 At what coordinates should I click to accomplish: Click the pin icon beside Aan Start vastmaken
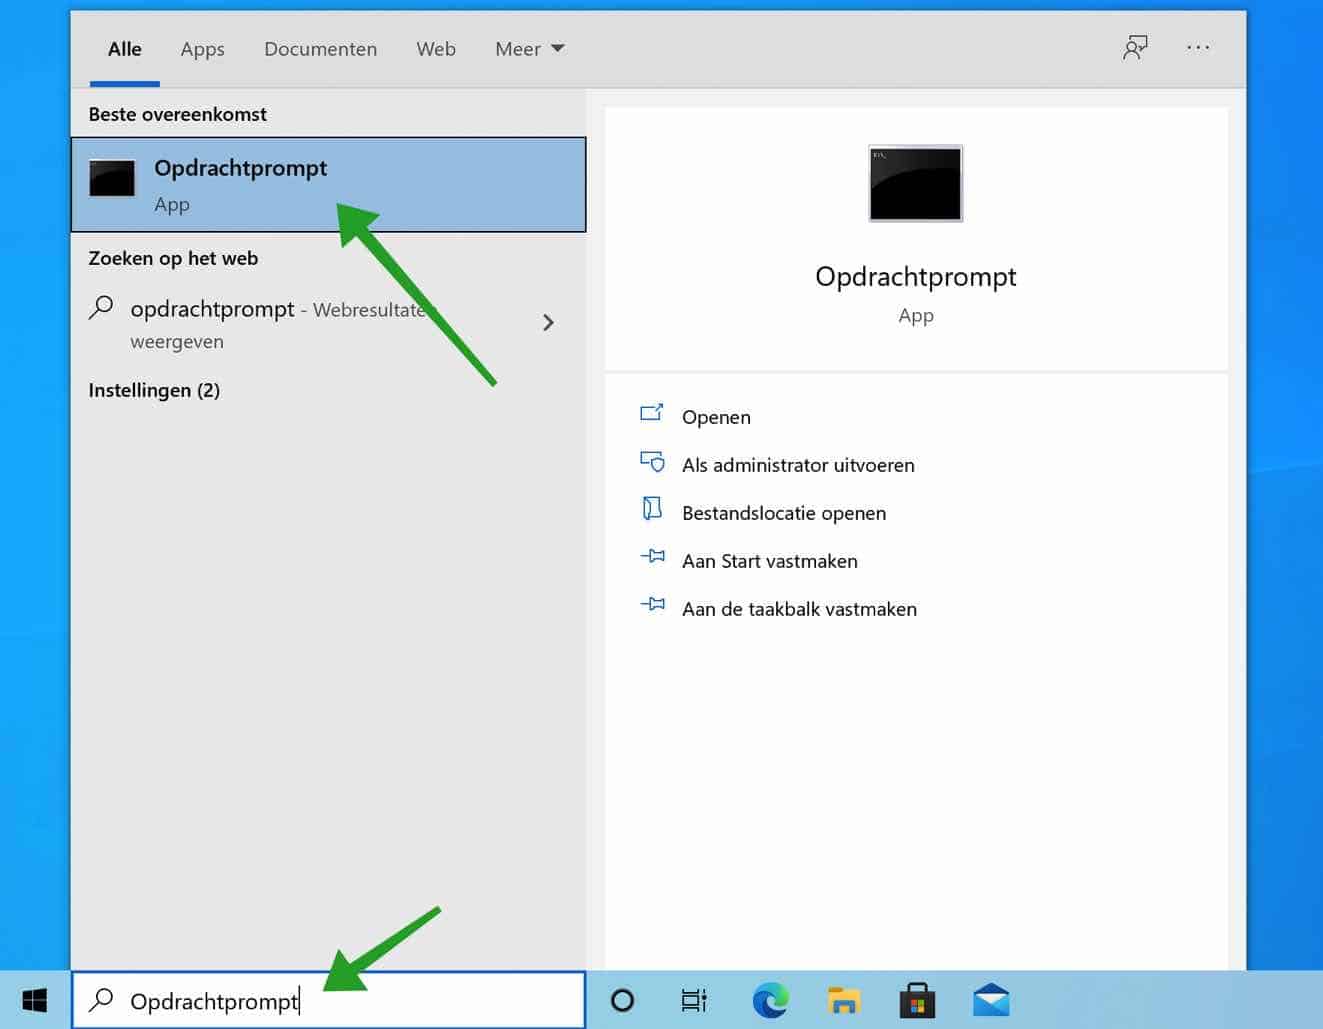tap(652, 556)
